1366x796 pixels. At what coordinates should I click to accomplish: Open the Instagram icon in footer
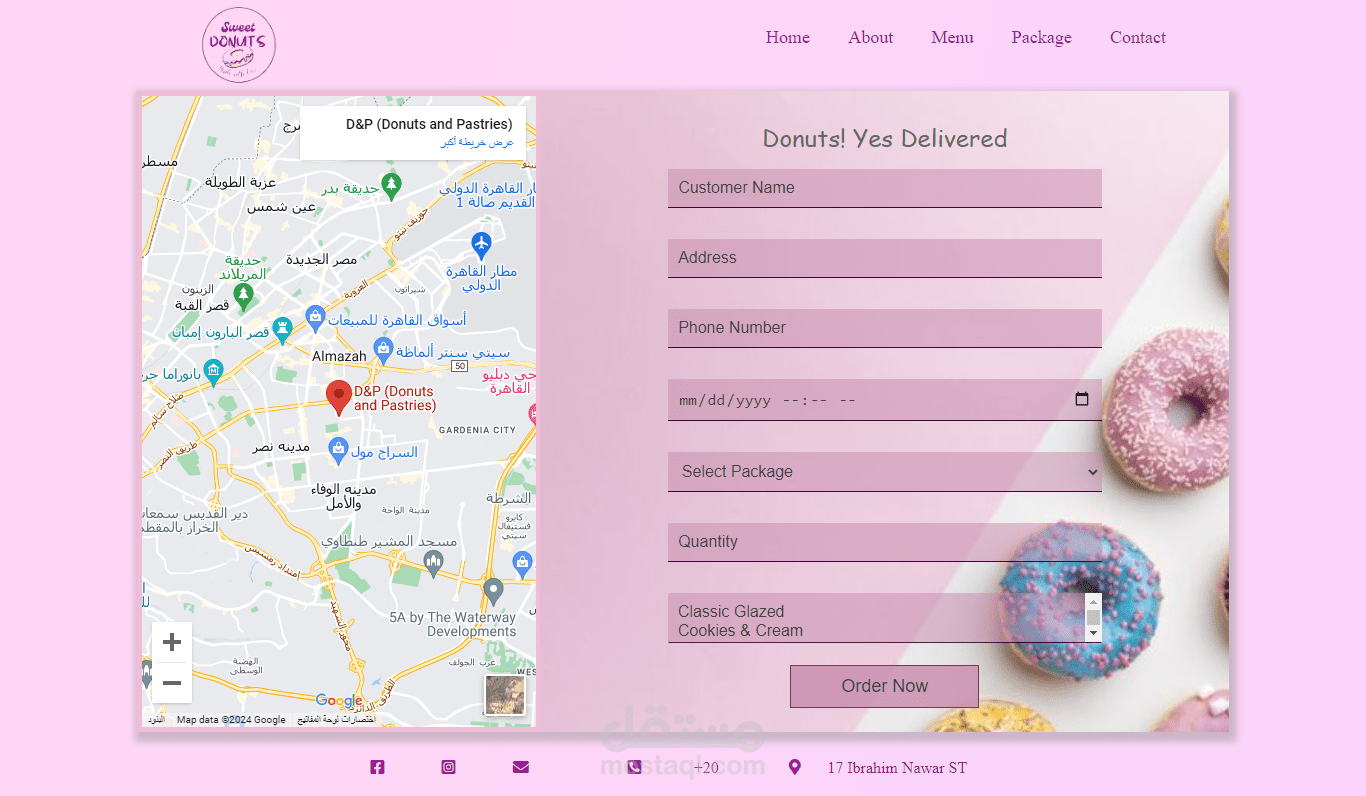448,767
